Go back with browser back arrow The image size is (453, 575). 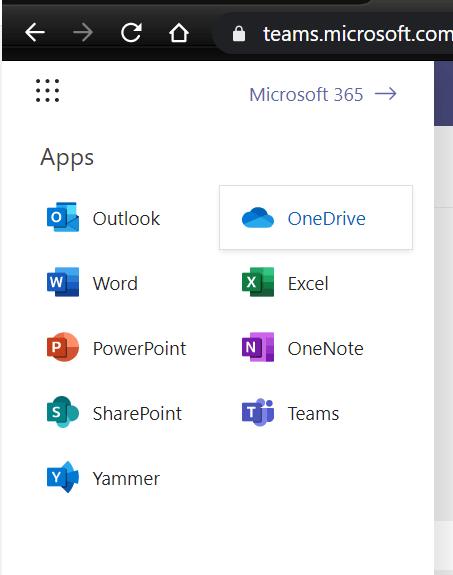35,33
